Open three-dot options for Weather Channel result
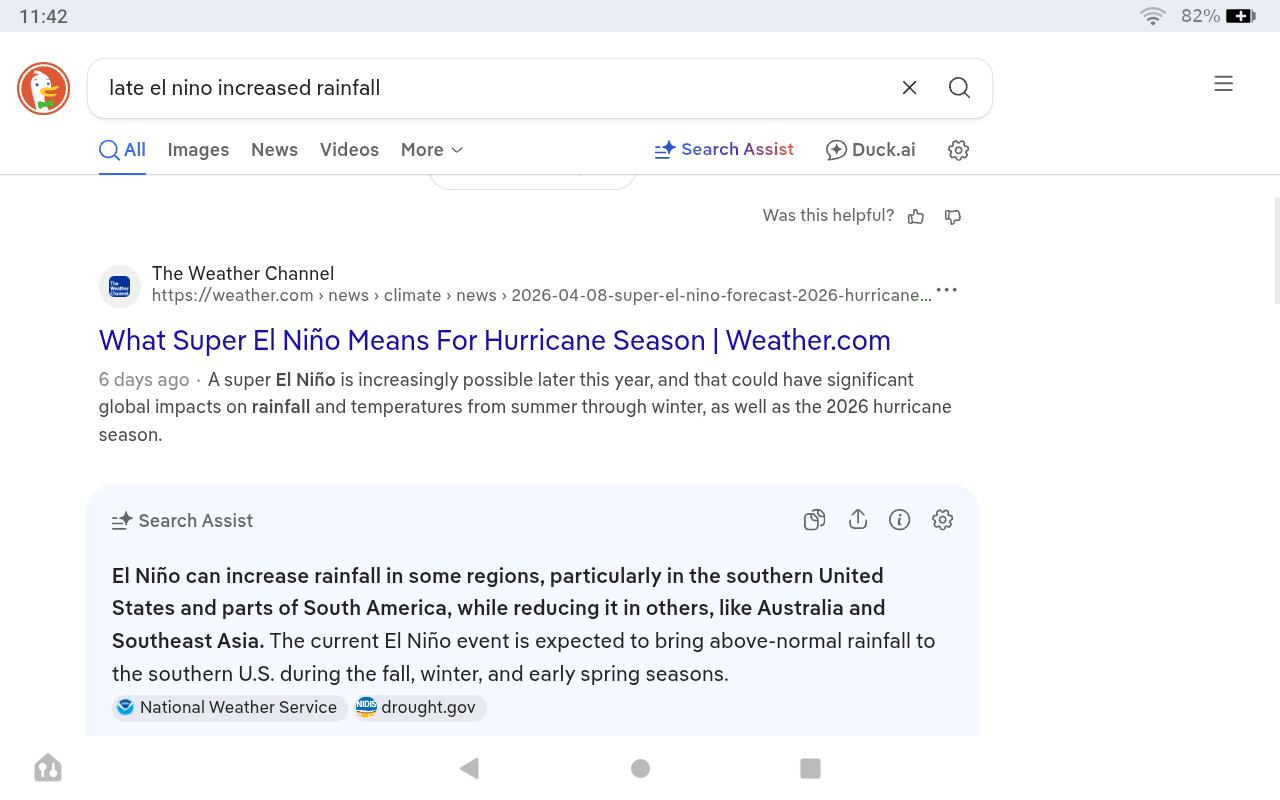The height and width of the screenshot is (800, 1280). coord(946,291)
